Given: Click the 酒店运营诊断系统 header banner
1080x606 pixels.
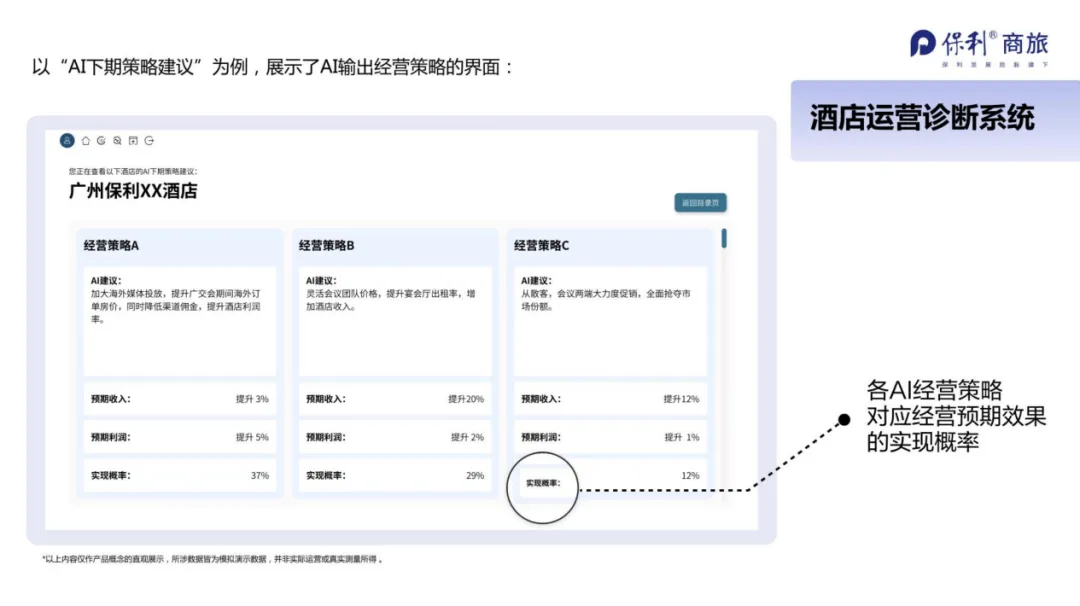Looking at the screenshot, I should tap(922, 119).
